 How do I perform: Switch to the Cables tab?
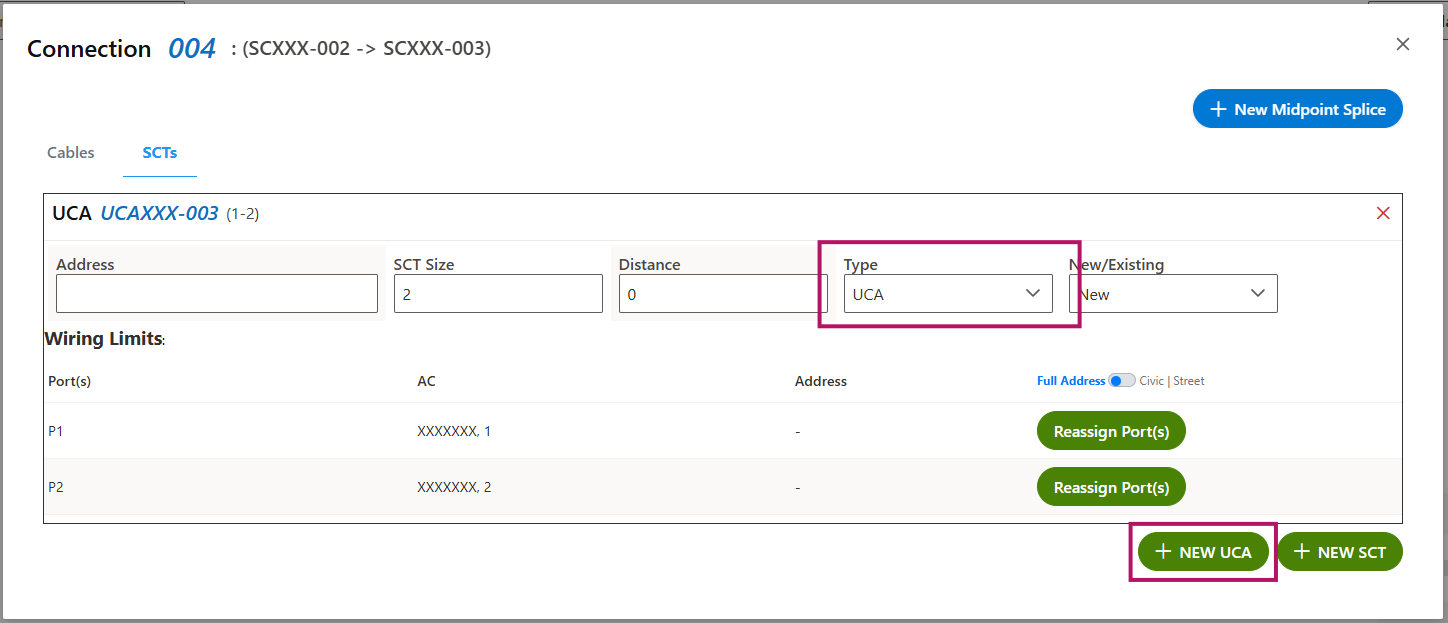coord(71,153)
